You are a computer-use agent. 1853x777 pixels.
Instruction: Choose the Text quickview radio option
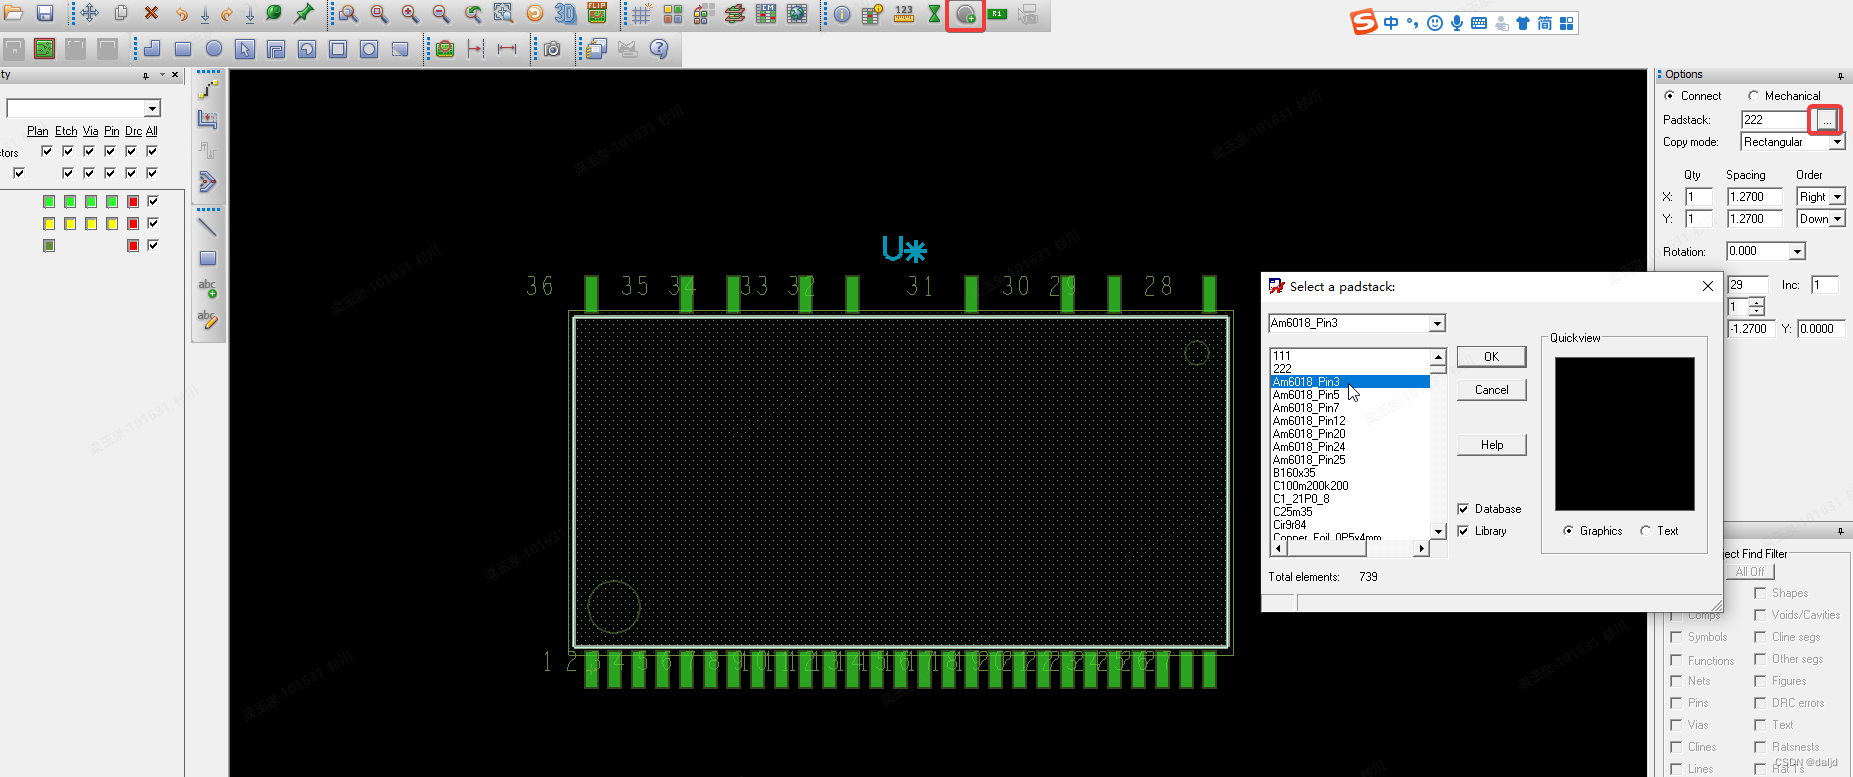tap(1646, 531)
